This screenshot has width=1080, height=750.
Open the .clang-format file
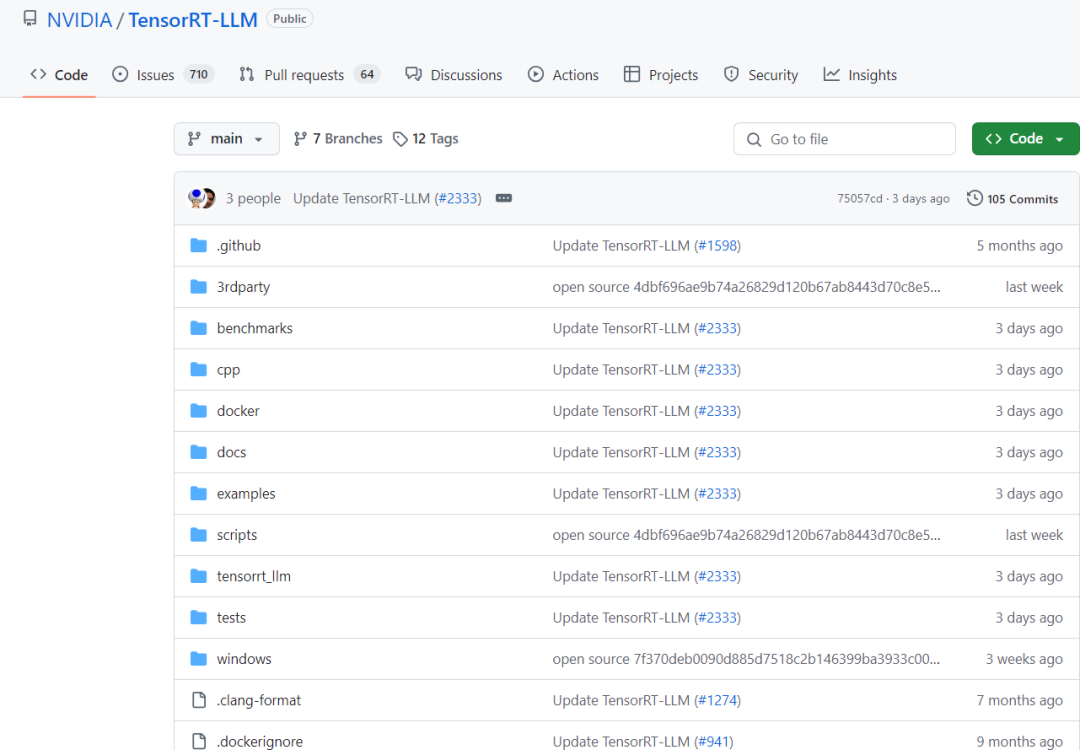[259, 700]
